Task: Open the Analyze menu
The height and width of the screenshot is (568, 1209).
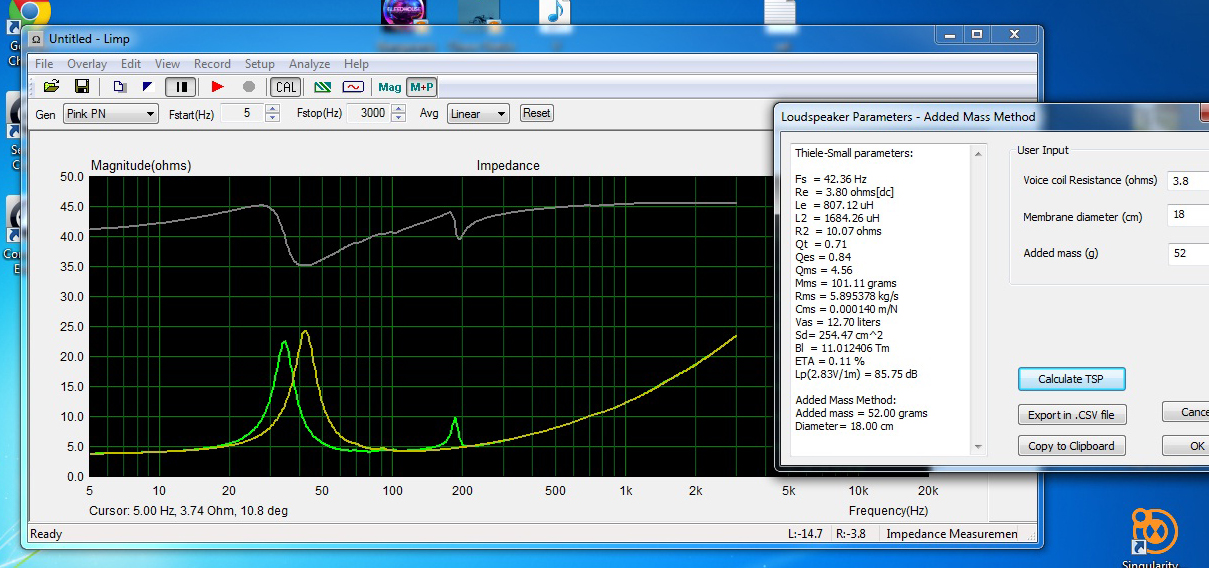Action: pyautogui.click(x=309, y=64)
